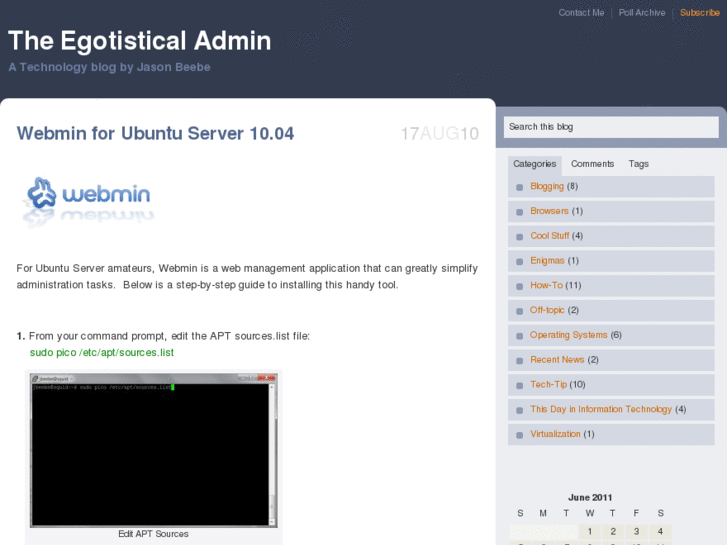Click the bullet icon beside This Day in Information Technology
The width and height of the screenshot is (727, 545).
click(519, 410)
